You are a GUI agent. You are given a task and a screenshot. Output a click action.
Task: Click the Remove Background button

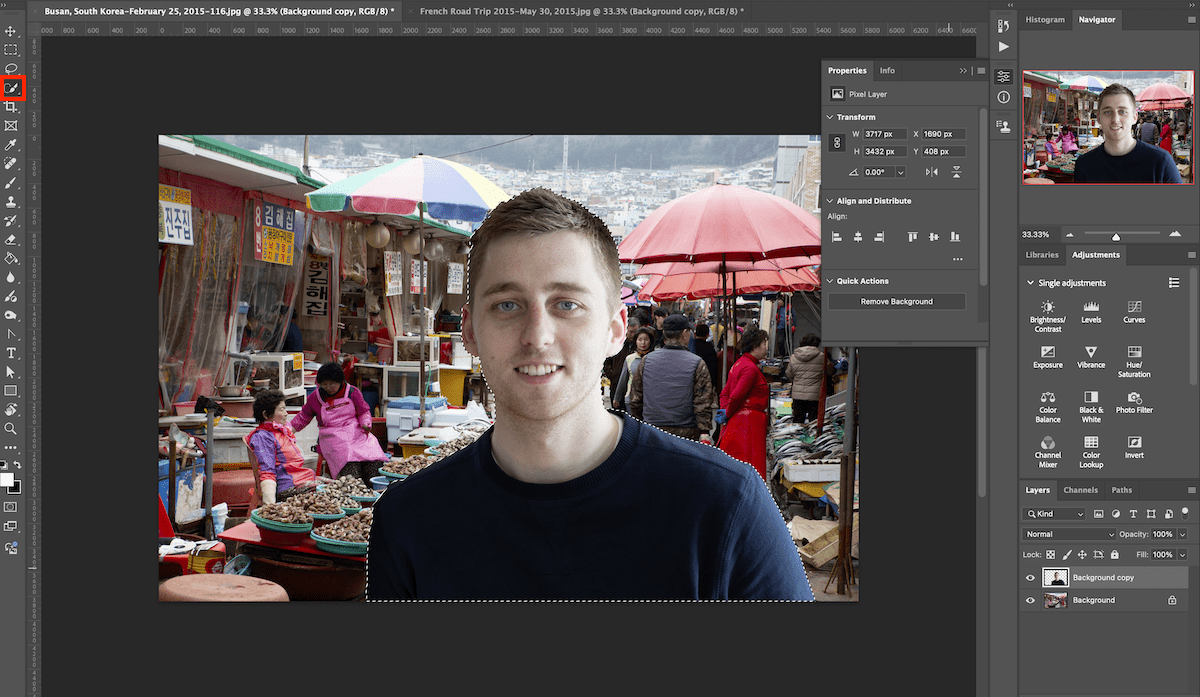tap(896, 300)
